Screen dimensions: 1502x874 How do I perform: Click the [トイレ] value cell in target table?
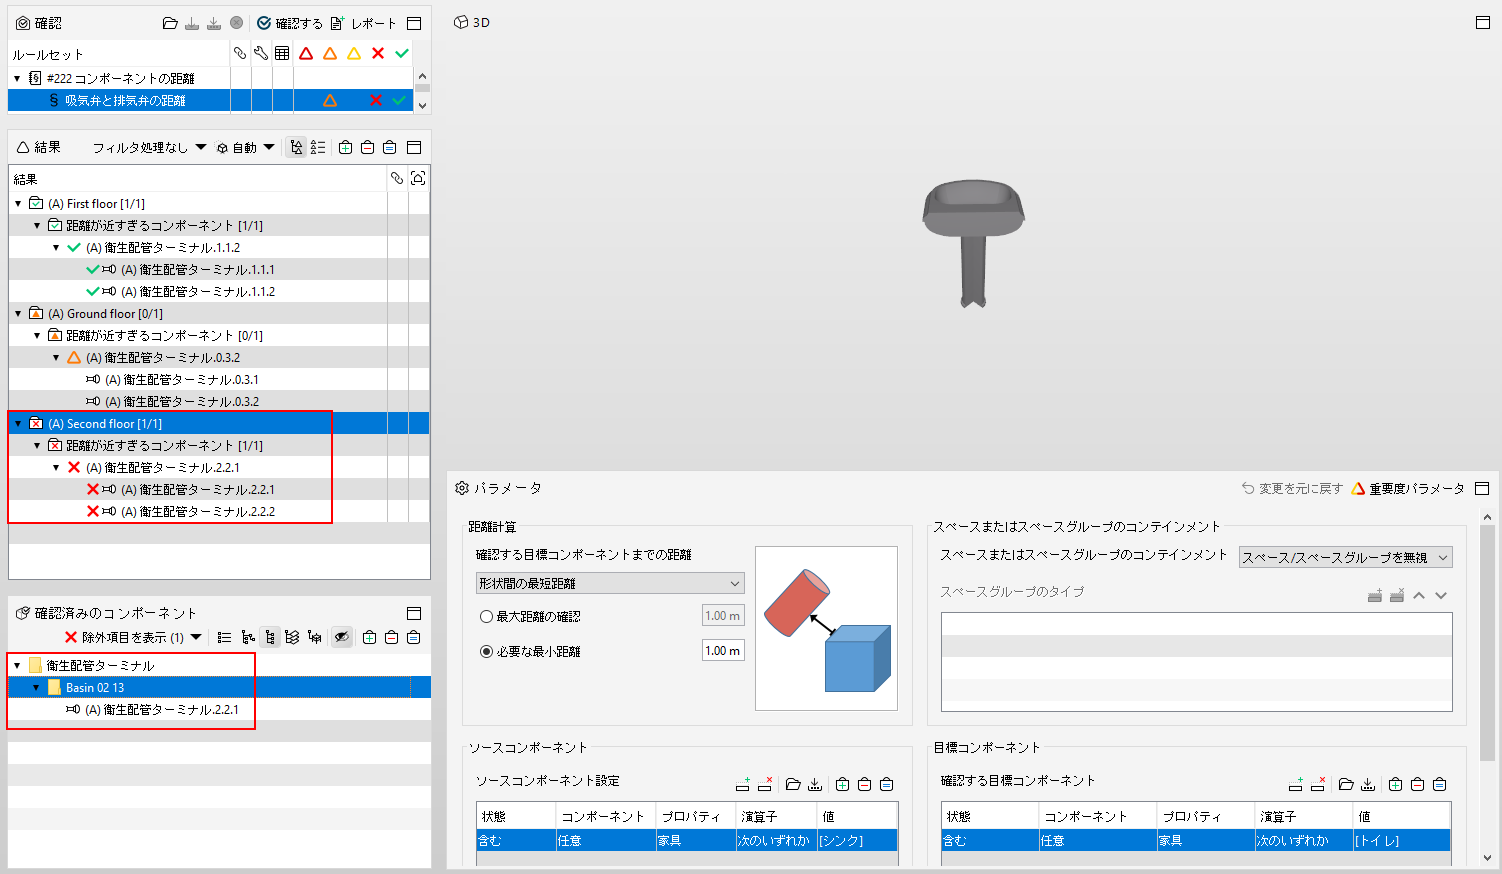pos(1401,840)
